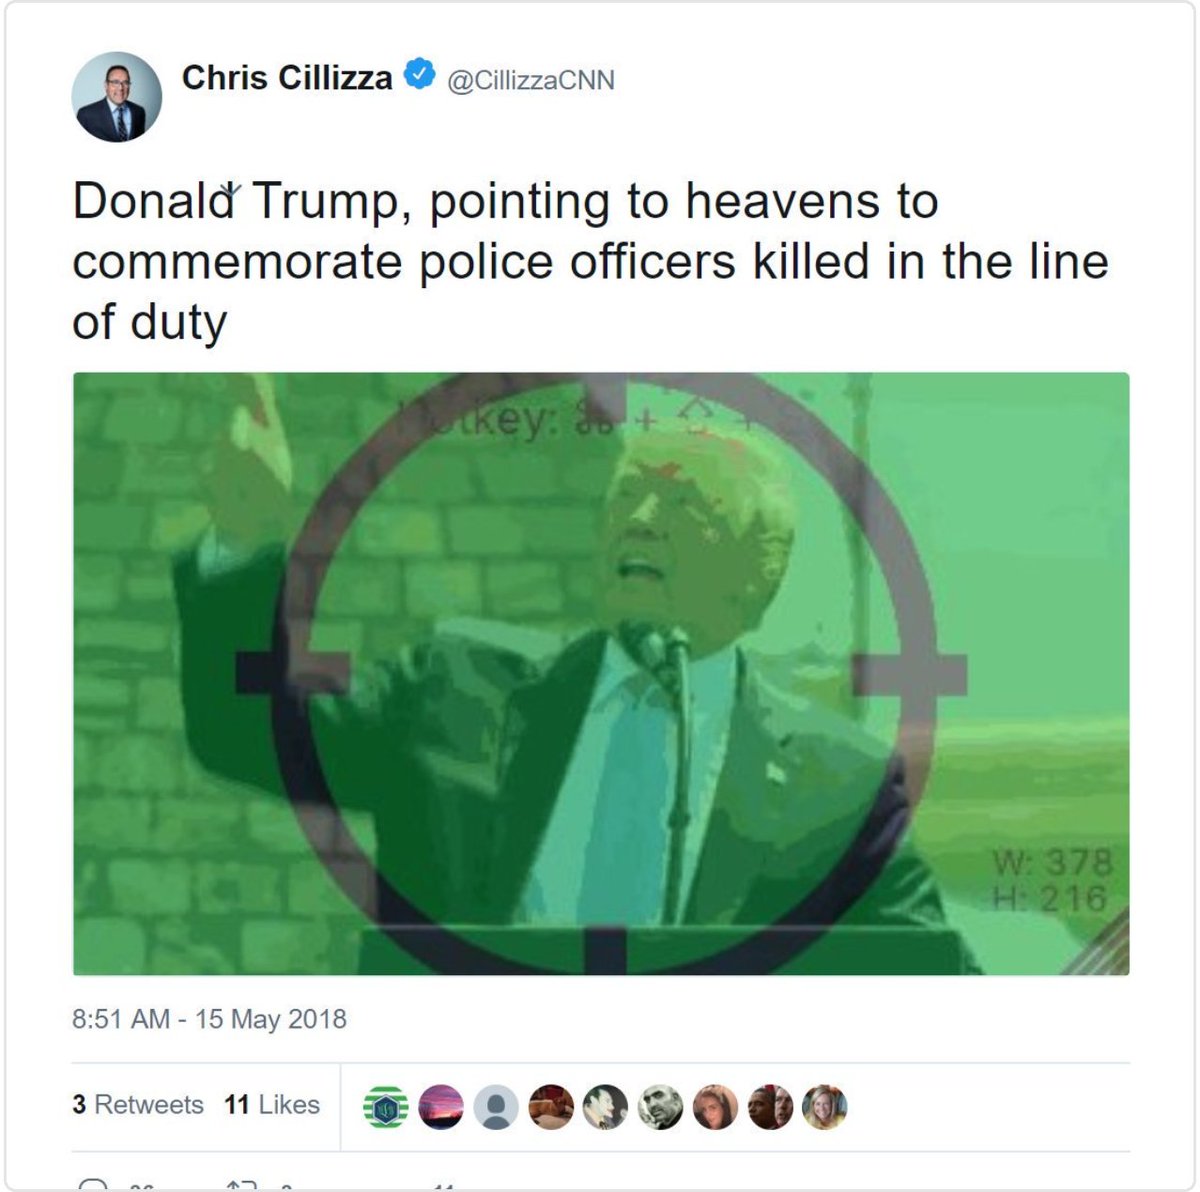Open the Chris Cillizza display name
Viewport: 1200px width, 1192px height.
point(287,77)
